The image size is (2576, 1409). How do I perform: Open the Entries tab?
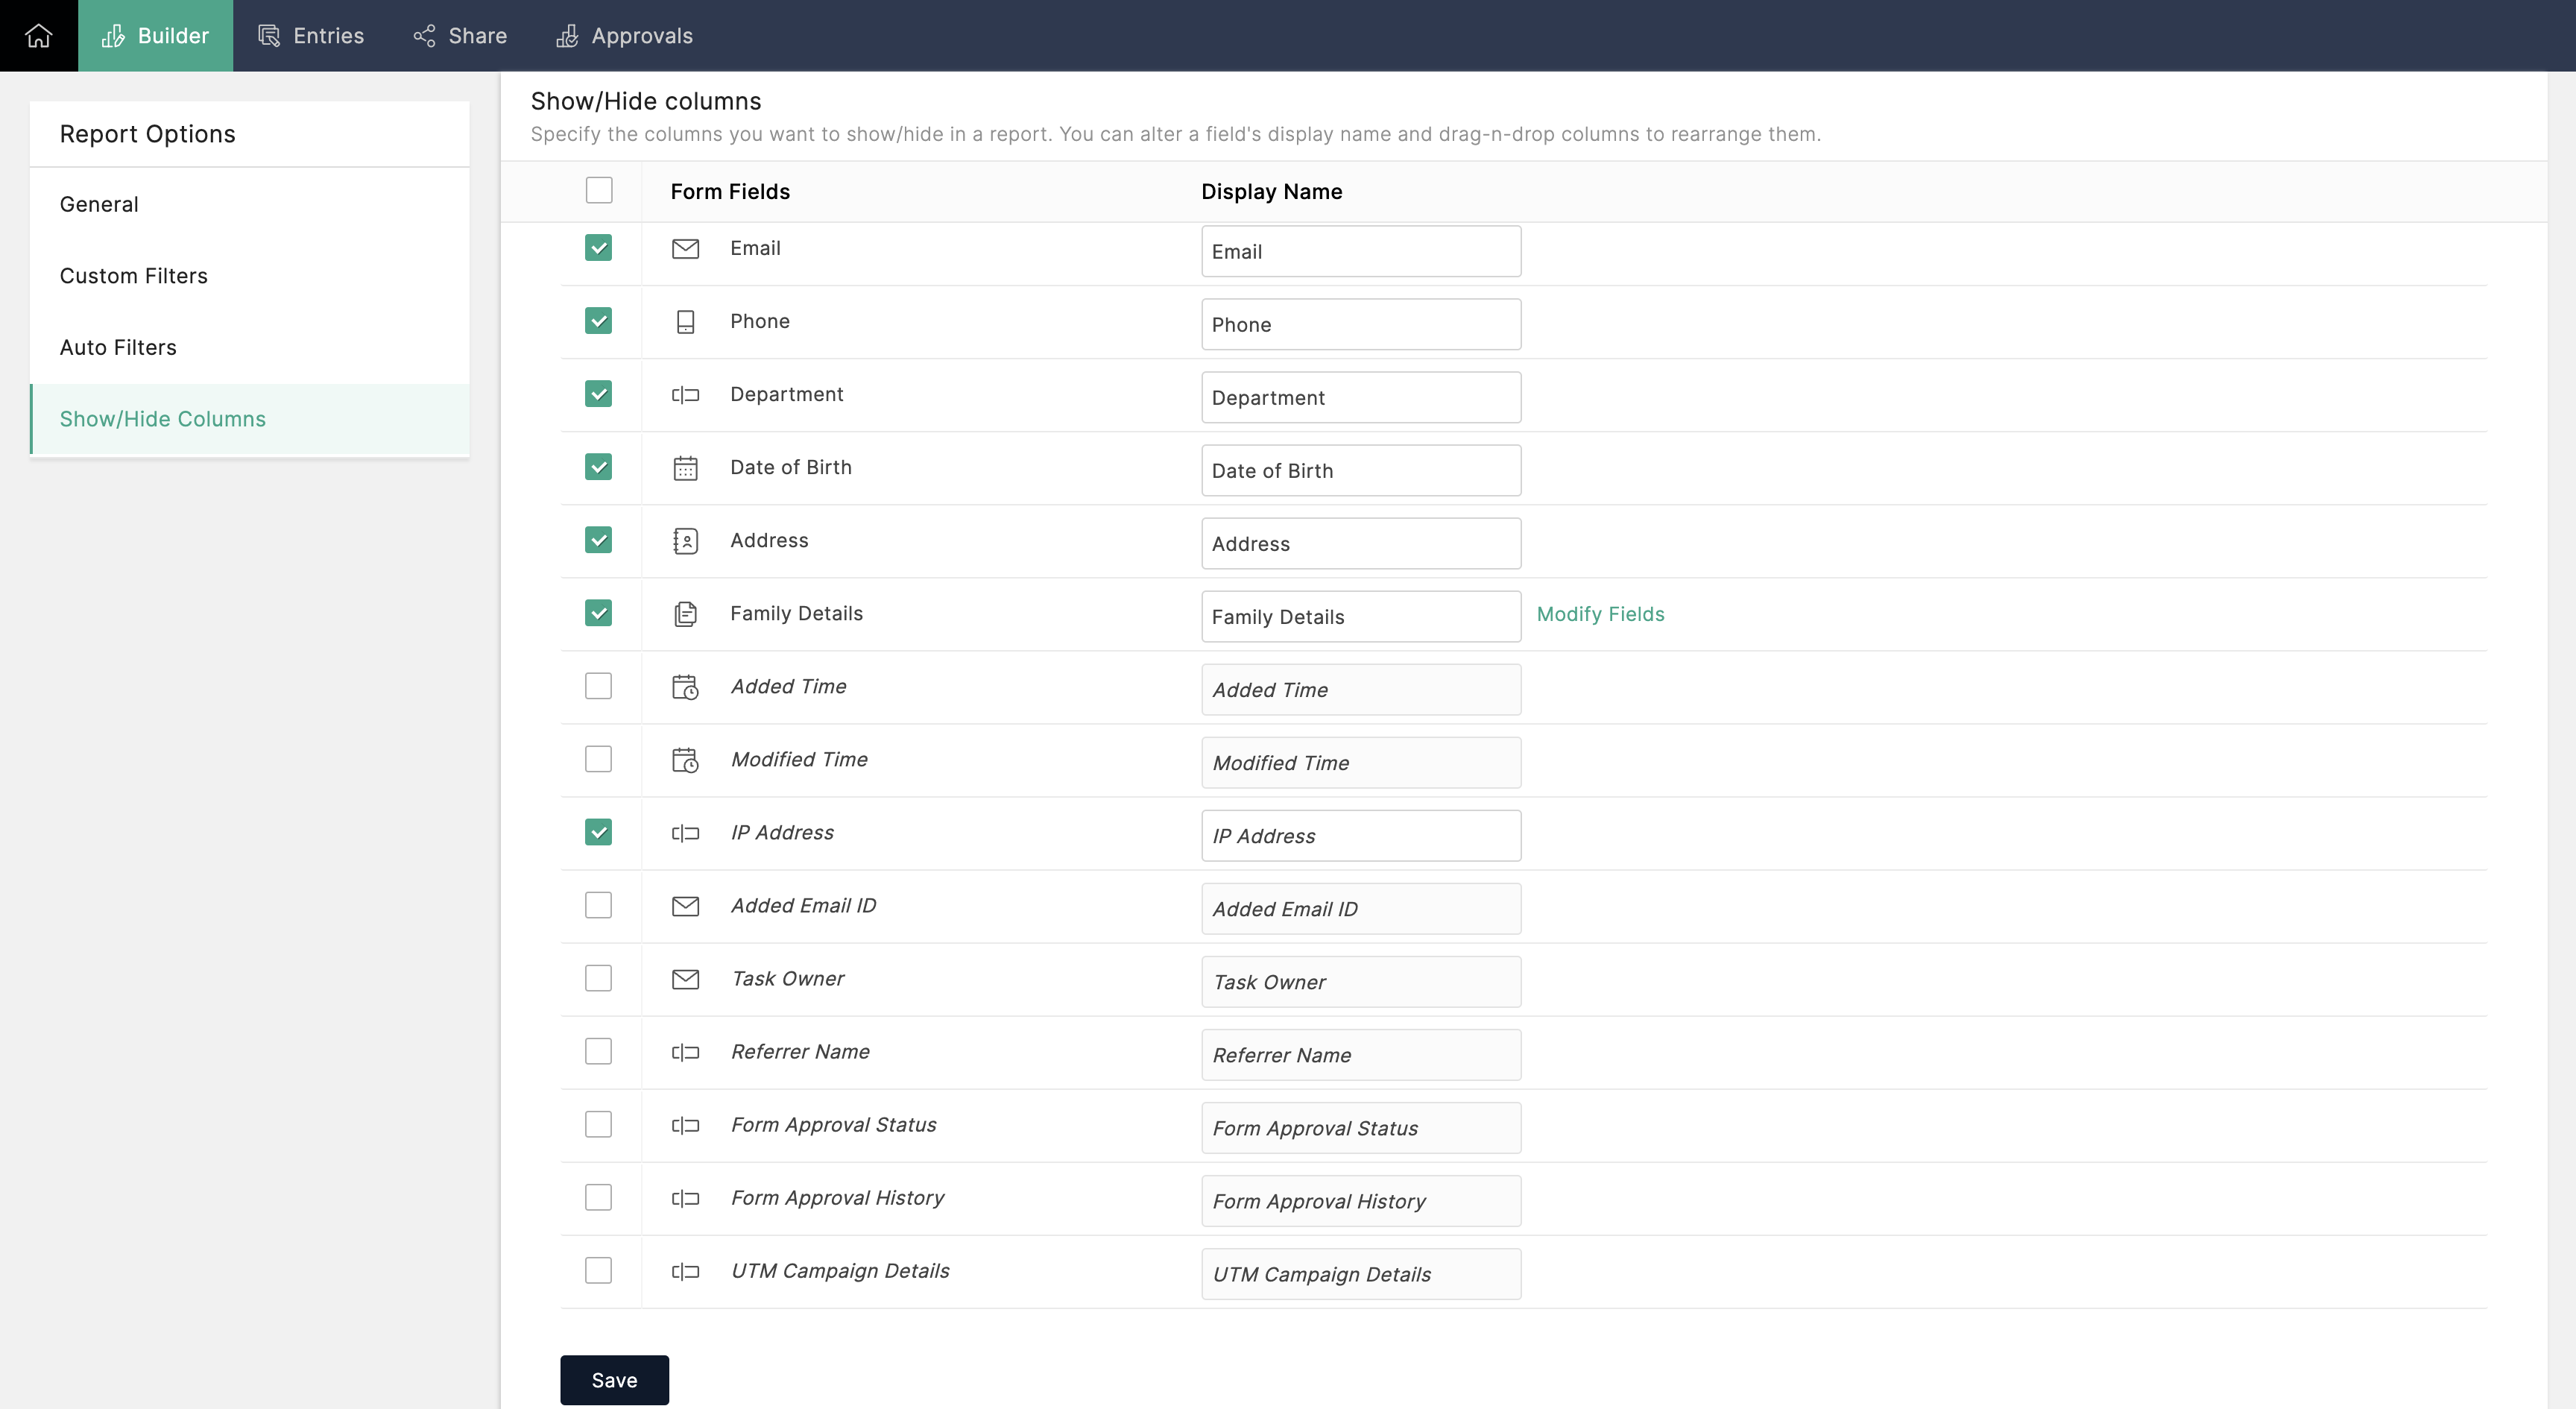click(x=311, y=35)
